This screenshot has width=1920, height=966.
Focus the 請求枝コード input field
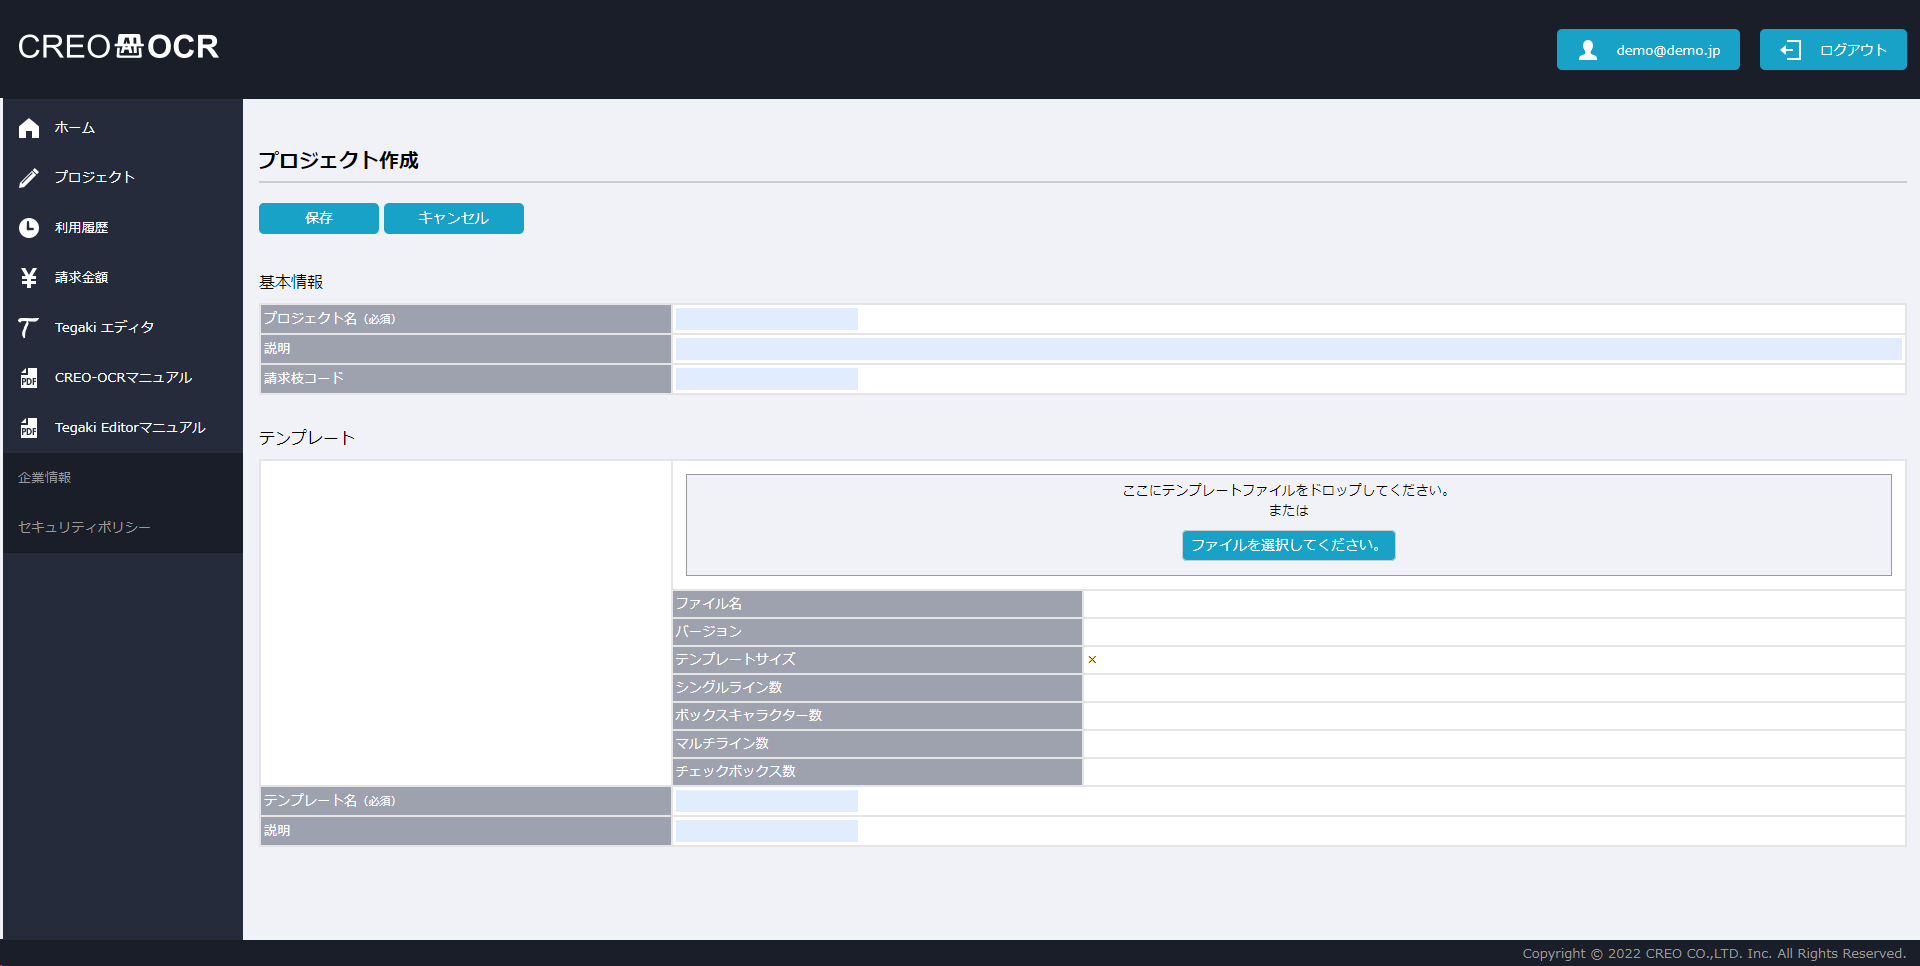[766, 379]
